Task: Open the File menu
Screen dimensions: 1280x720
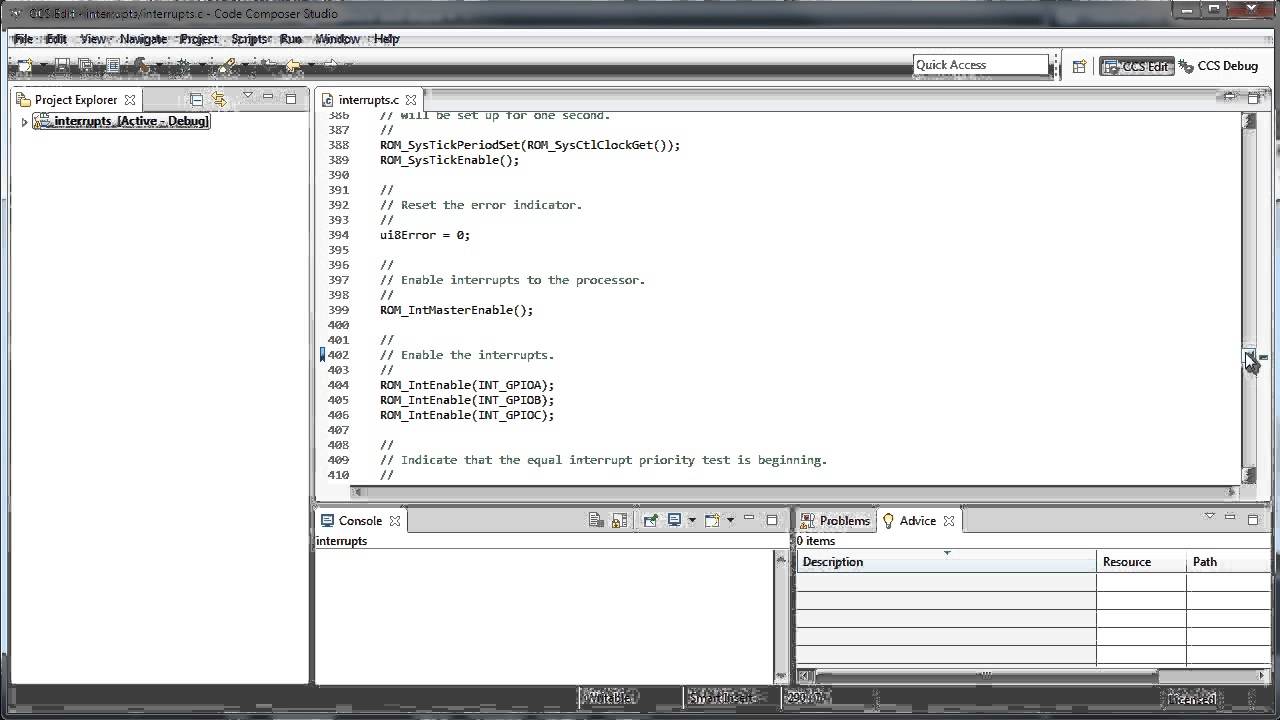Action: point(23,39)
